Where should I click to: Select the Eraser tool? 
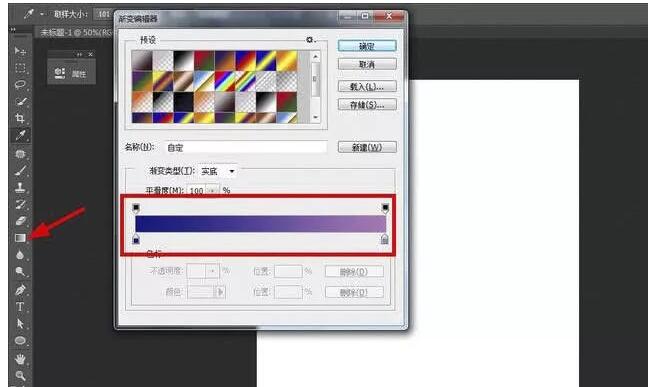[x=20, y=221]
